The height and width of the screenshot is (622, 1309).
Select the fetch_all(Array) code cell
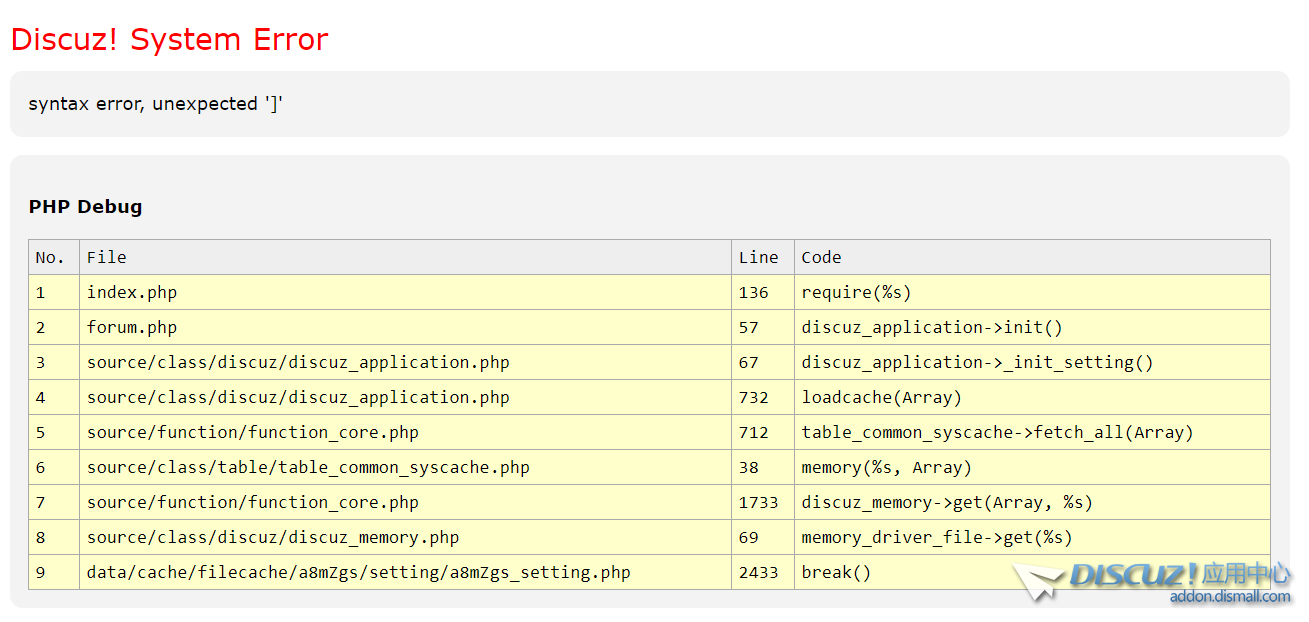coord(1032,432)
